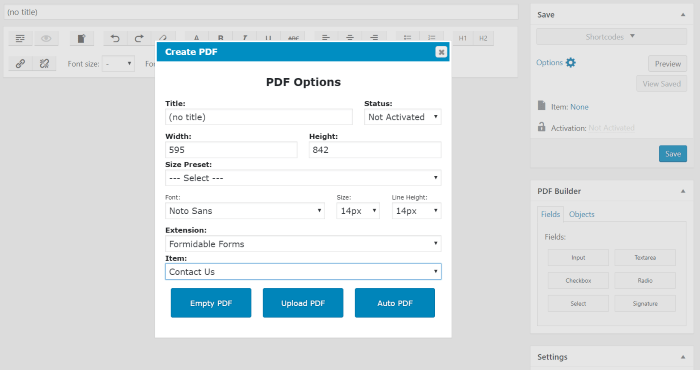Open the toolbar Font size dropdown
Viewport: 700px width, 370px height.
point(118,64)
